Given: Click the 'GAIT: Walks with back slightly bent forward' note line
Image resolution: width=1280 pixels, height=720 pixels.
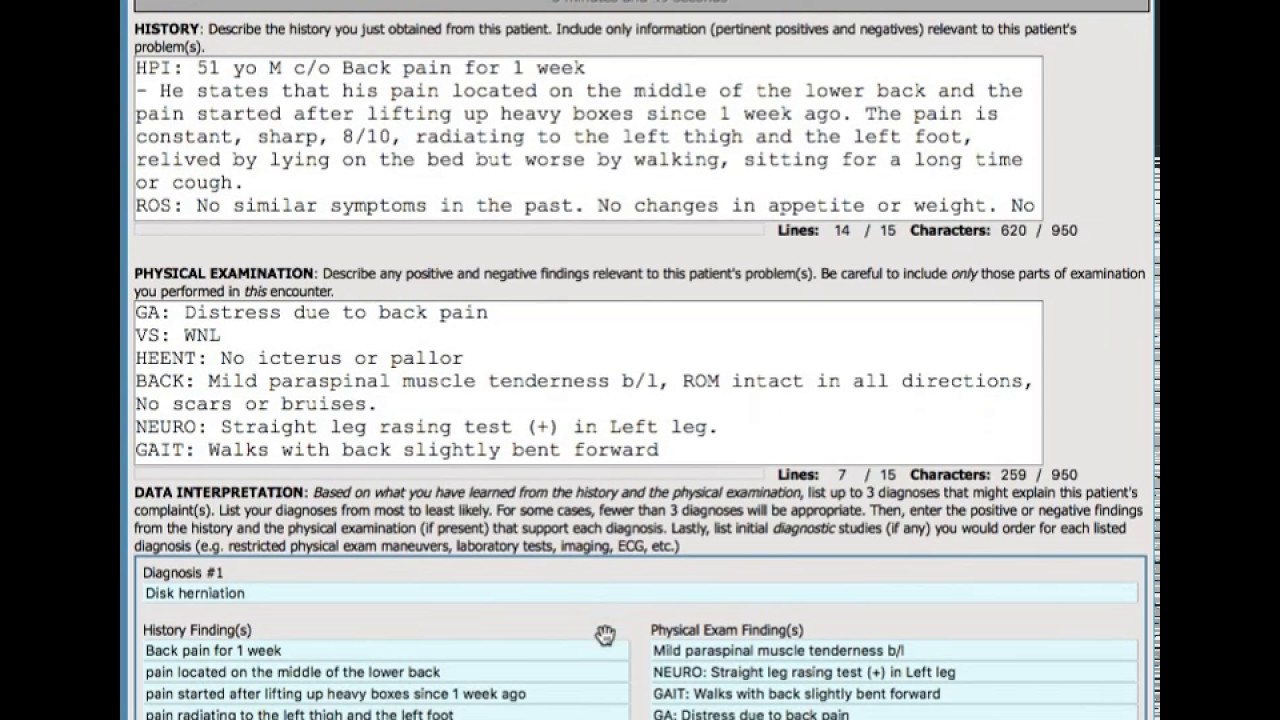Looking at the screenshot, I should [398, 450].
